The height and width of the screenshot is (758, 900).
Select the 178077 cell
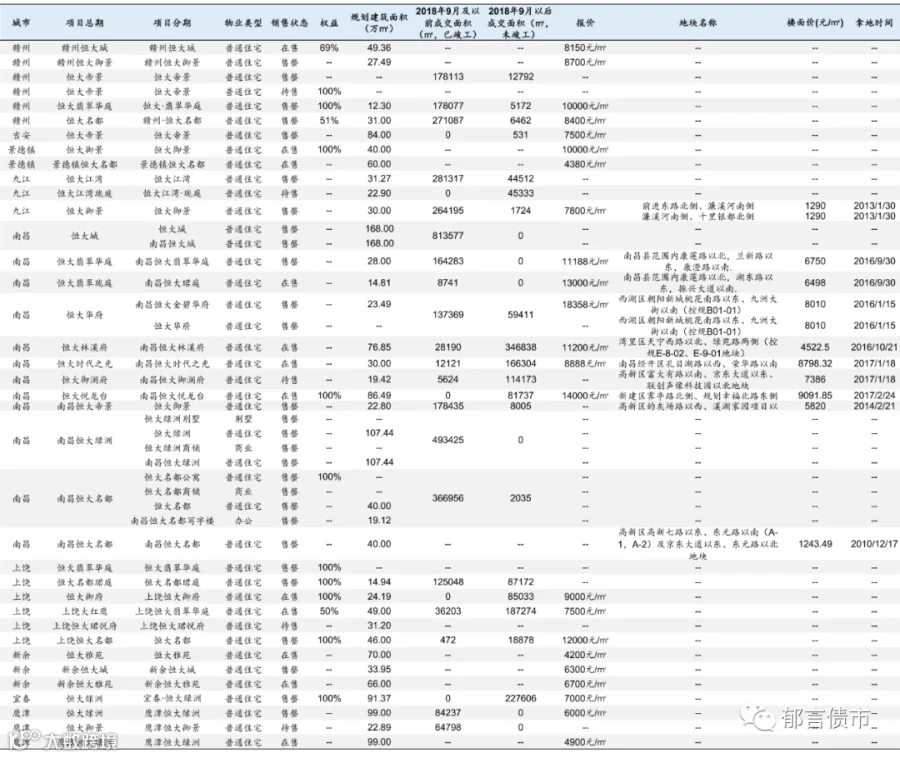pos(448,106)
